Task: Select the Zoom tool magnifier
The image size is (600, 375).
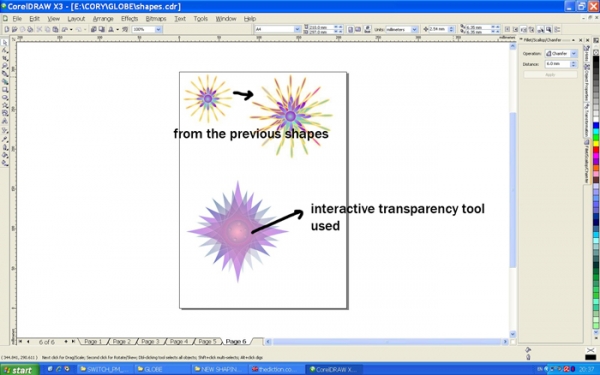Action: [5, 66]
